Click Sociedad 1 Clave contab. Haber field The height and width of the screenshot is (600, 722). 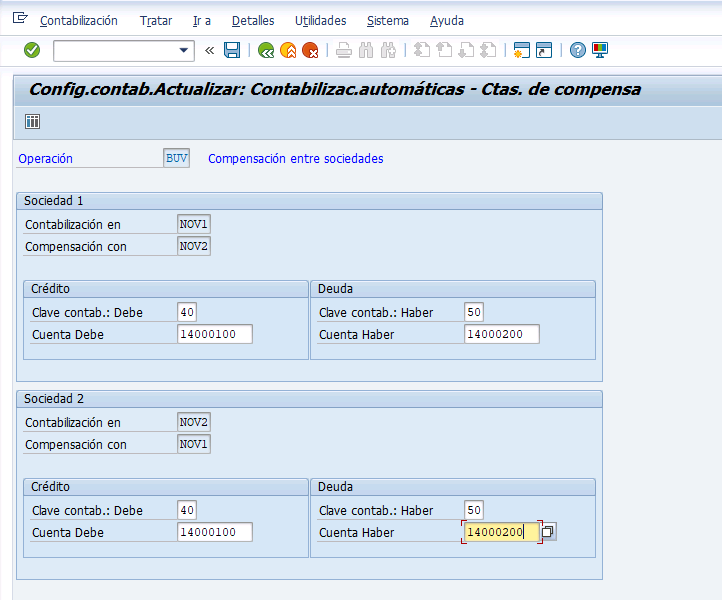tap(474, 312)
